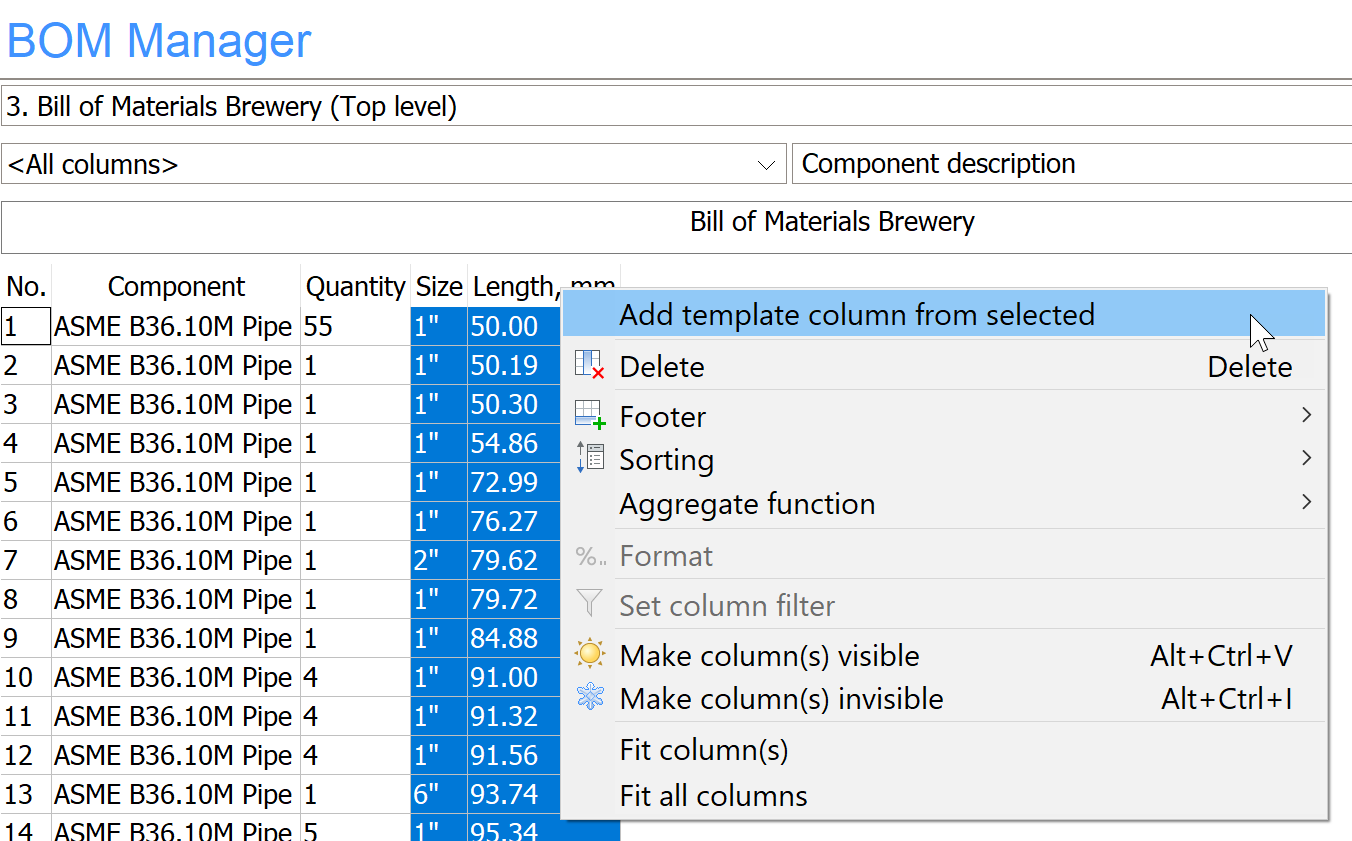Image resolution: width=1352 pixels, height=841 pixels.
Task: Click the snowflake icon for invisible columns
Action: (x=590, y=698)
